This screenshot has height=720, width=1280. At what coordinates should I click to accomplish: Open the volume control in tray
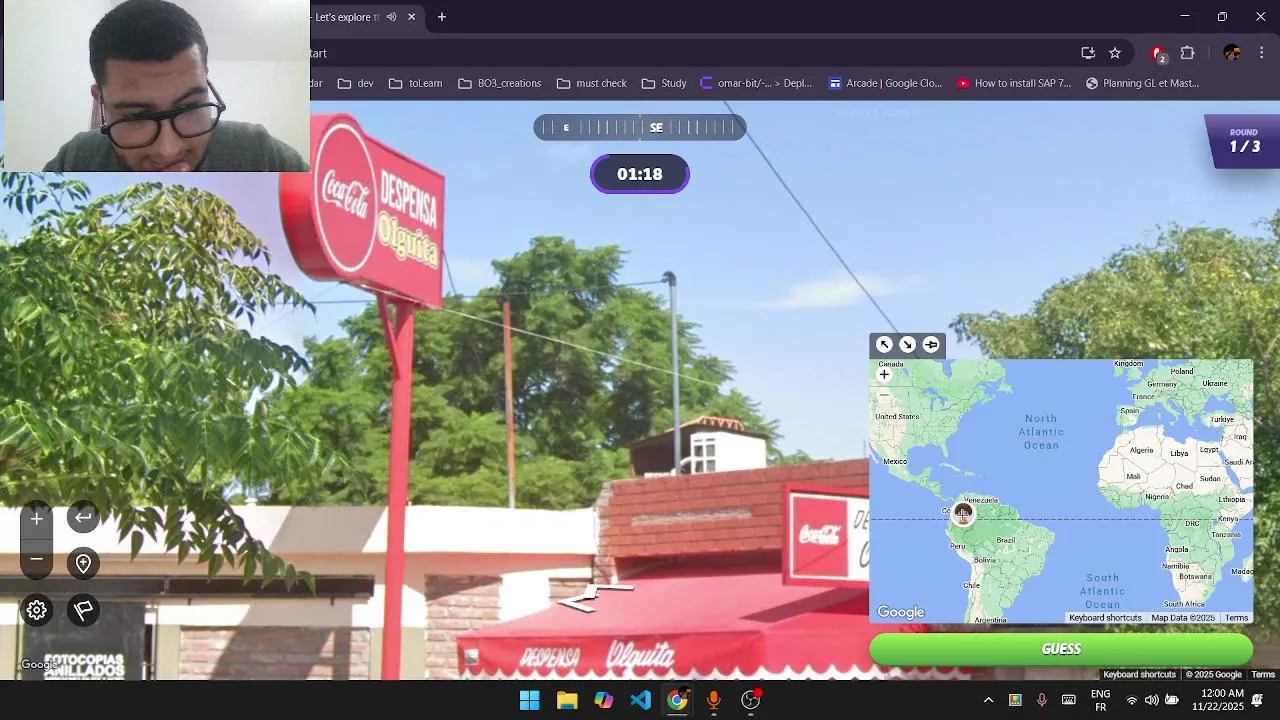tap(1151, 700)
